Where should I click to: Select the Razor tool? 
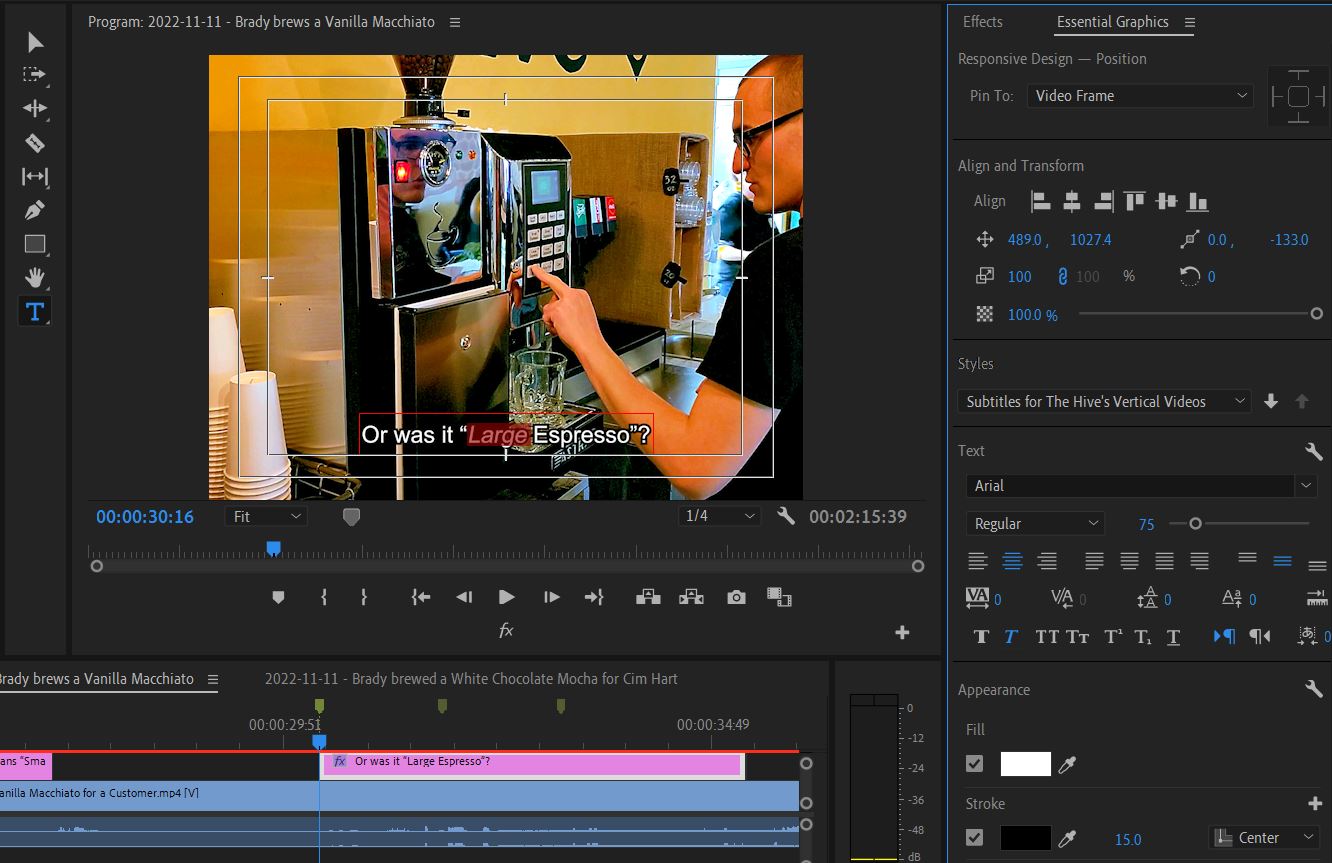(x=35, y=143)
